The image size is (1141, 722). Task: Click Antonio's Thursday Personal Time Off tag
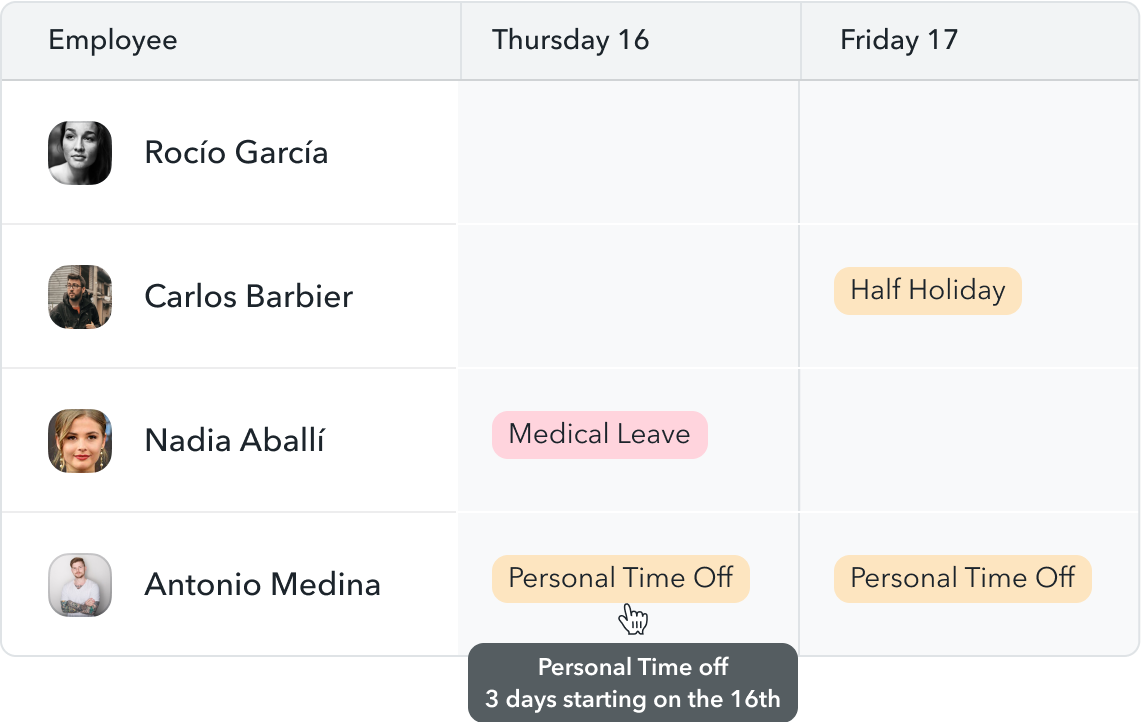point(620,579)
